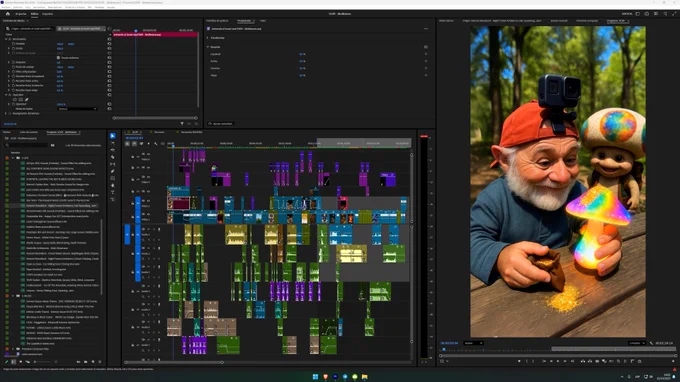Open the Importar tab
Screen dimensions: 680x382
point(21,14)
